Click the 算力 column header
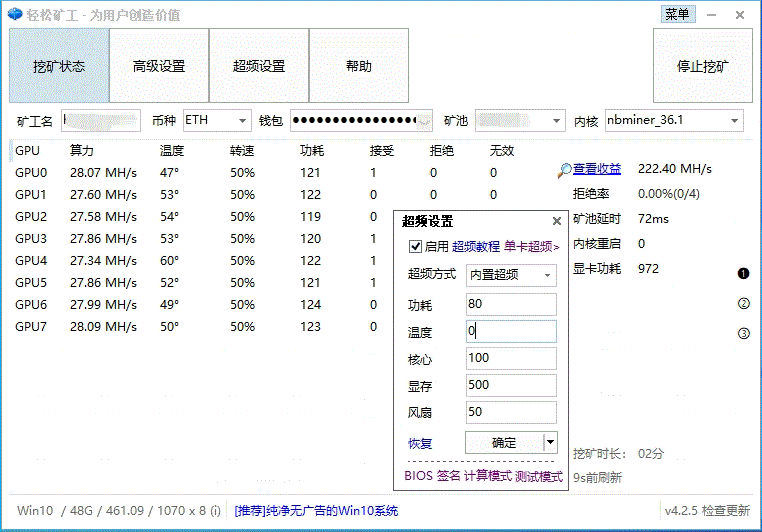The height and width of the screenshot is (532, 762). tap(81, 151)
